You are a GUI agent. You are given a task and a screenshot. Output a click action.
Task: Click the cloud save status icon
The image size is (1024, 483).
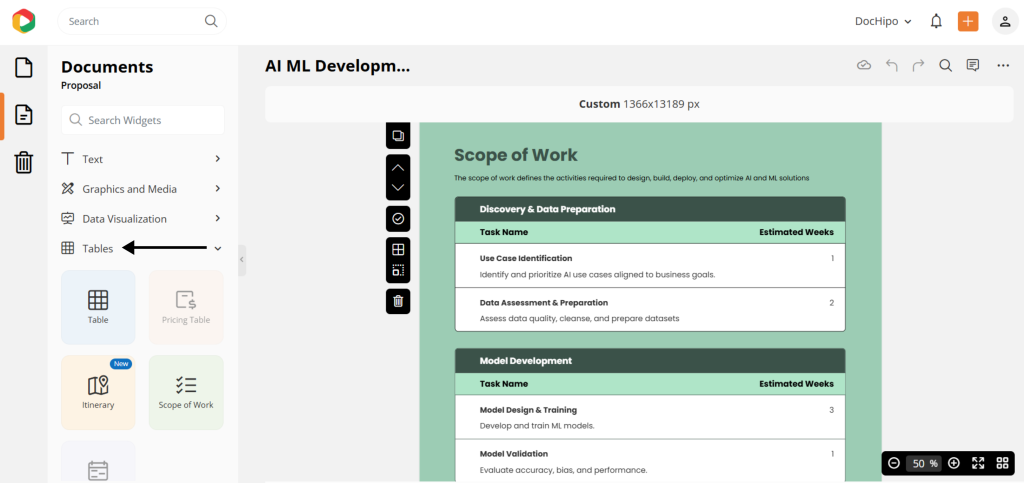pos(864,65)
